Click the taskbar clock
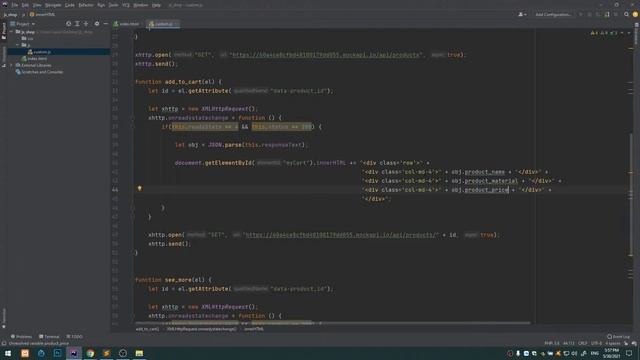 click(611, 353)
